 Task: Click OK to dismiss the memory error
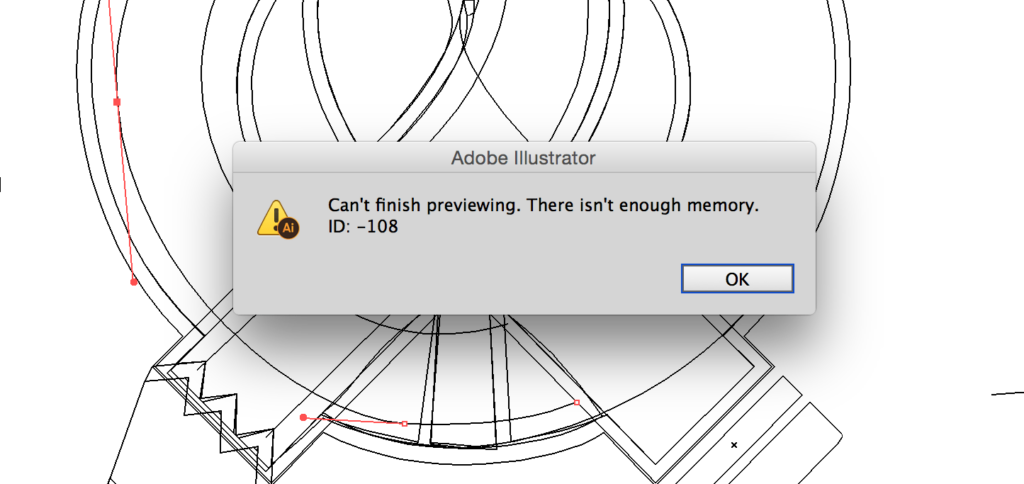coord(737,279)
